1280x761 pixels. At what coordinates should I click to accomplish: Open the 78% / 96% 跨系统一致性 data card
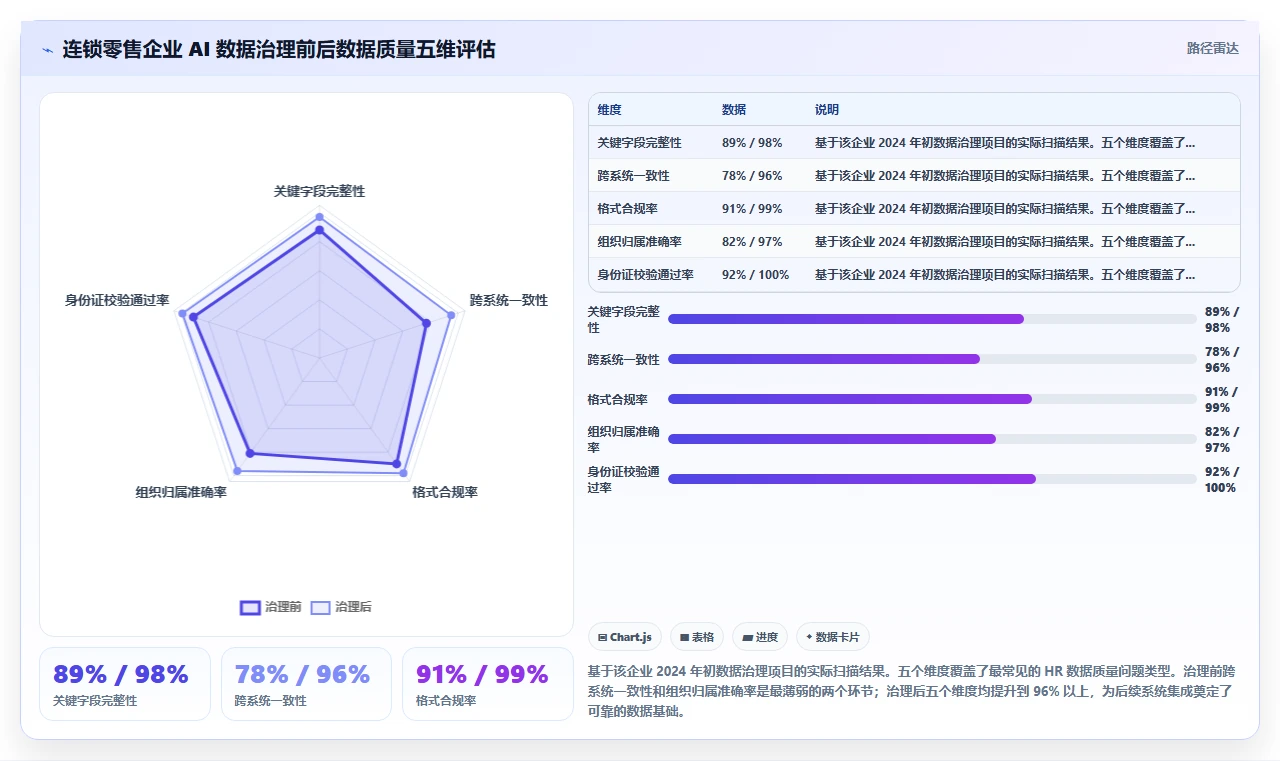306,684
